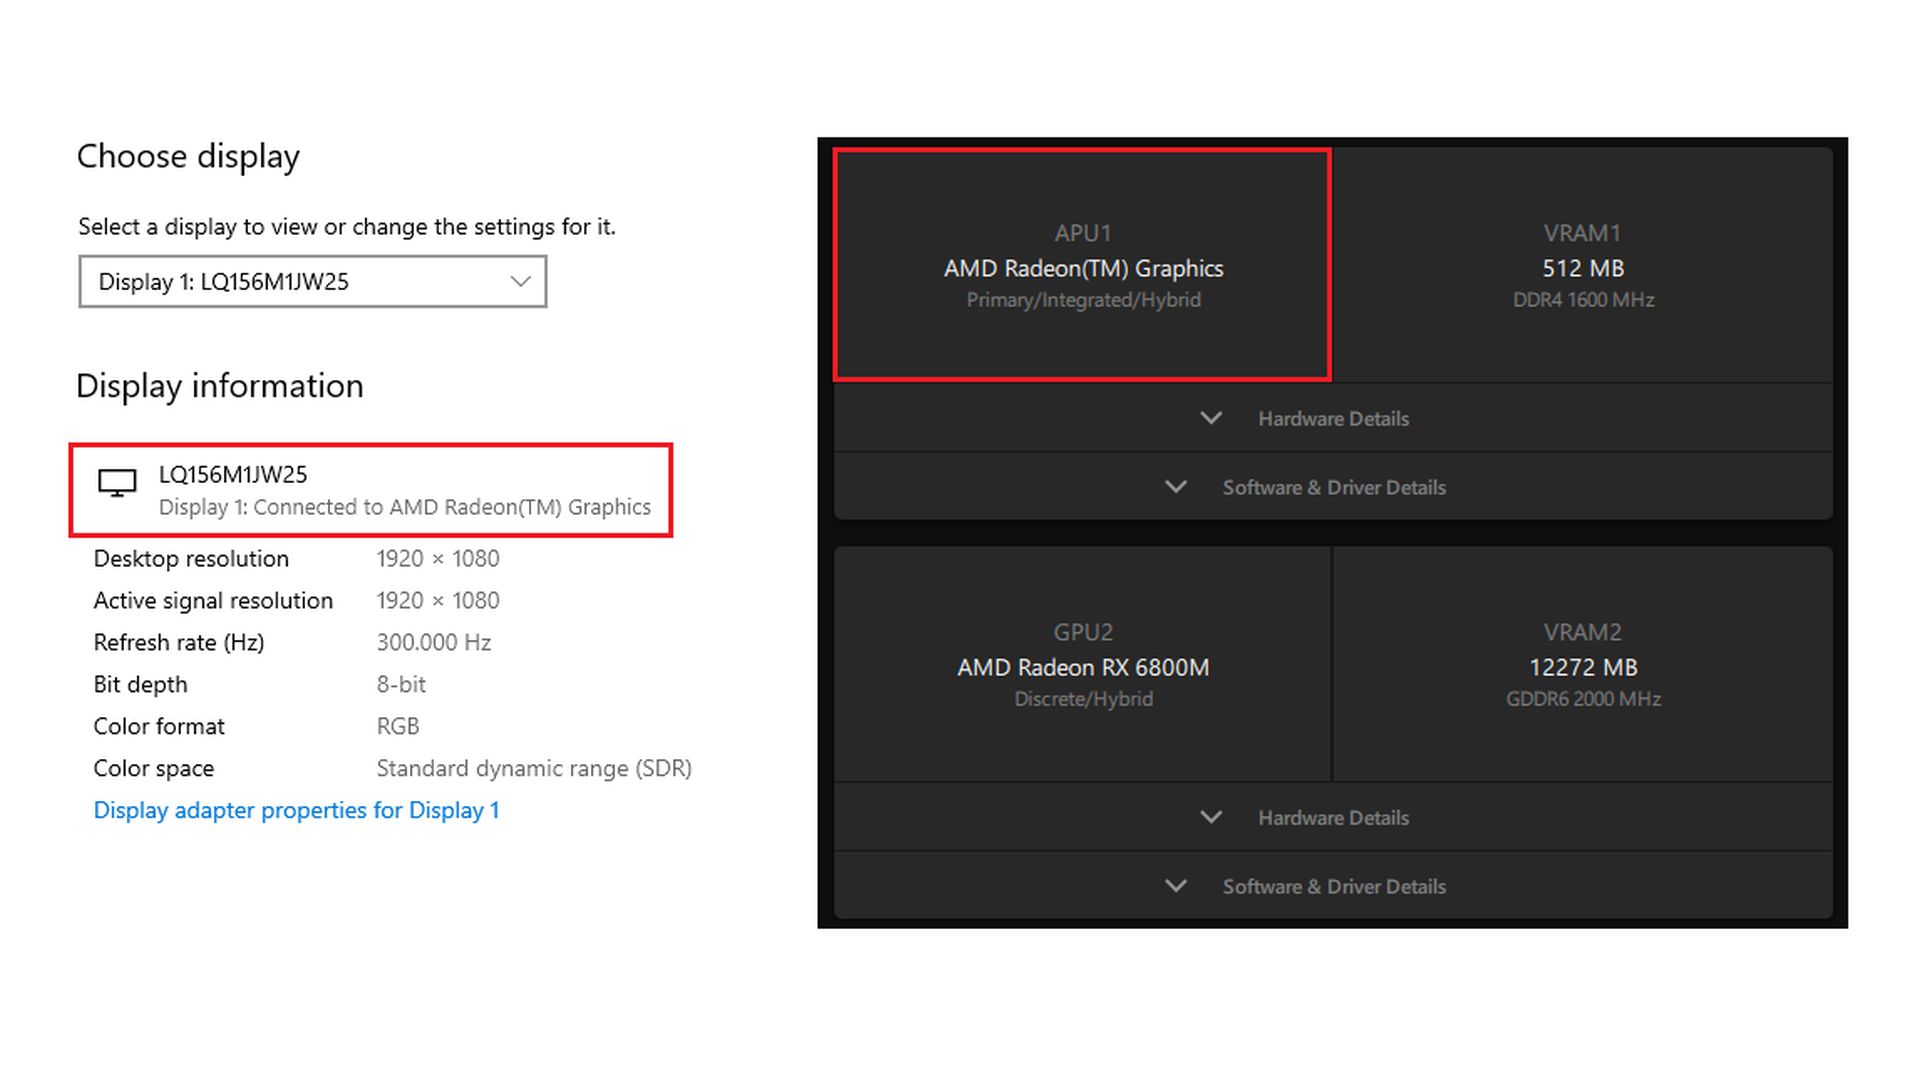Click the dropdown arrow in display selector

tap(520, 282)
